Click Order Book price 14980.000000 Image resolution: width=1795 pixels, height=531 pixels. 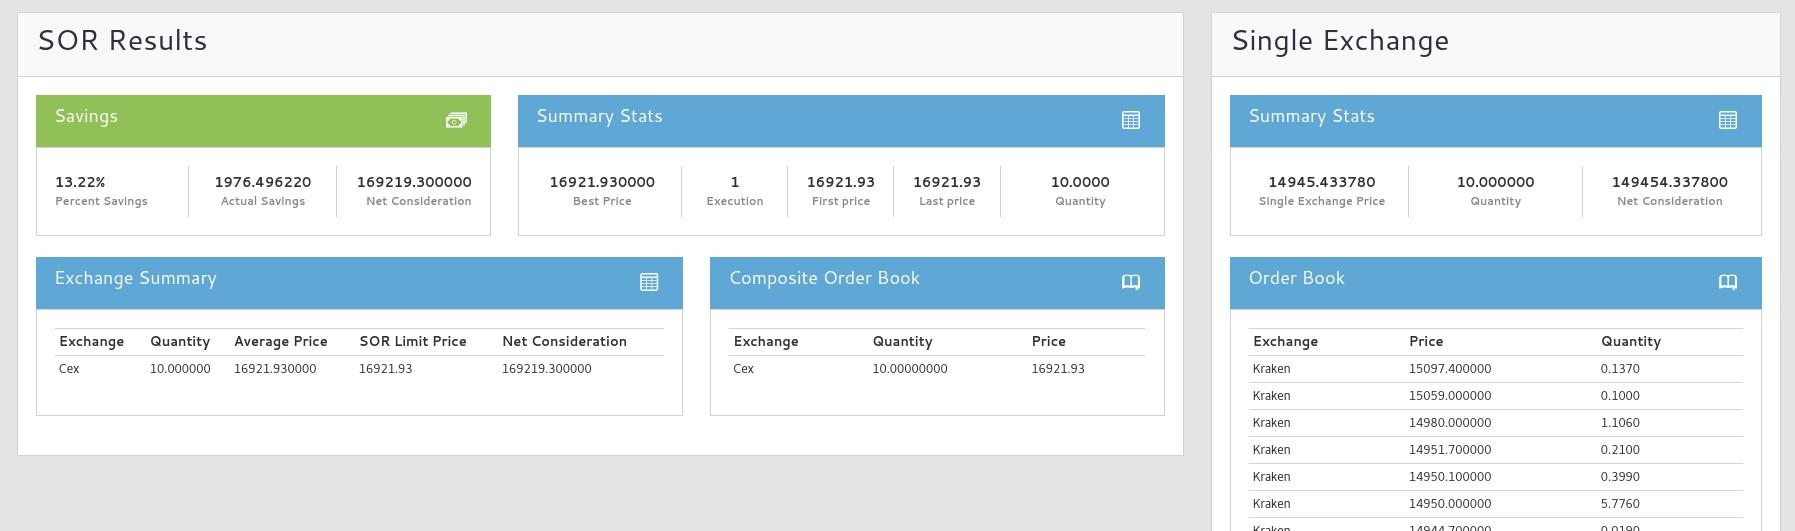coord(1450,423)
